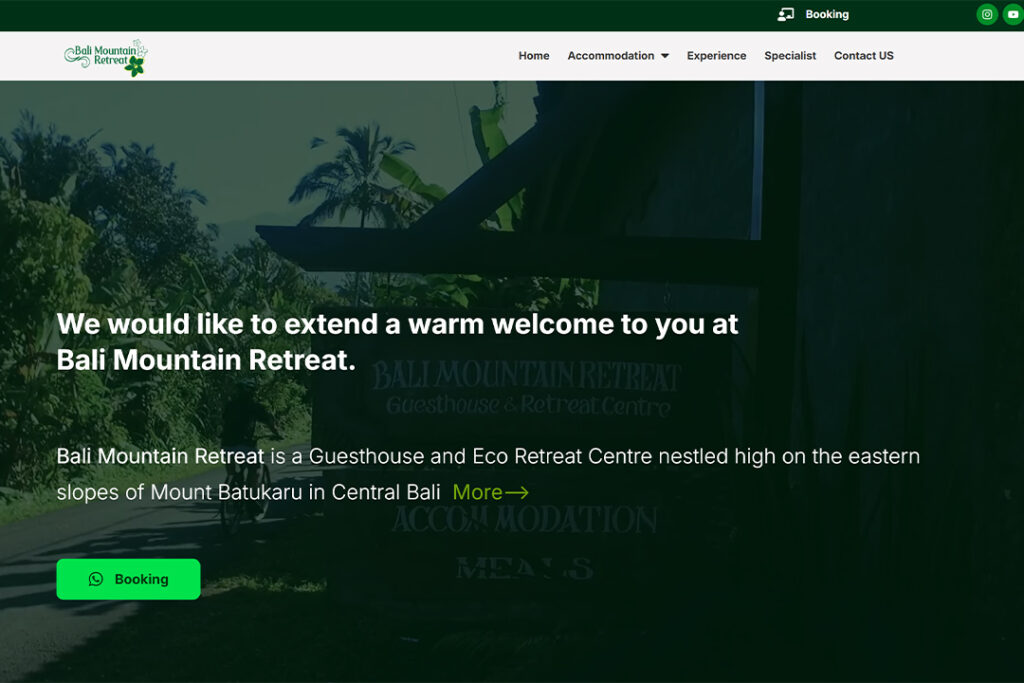
Task: Click the green flower in the logo
Action: coord(135,67)
